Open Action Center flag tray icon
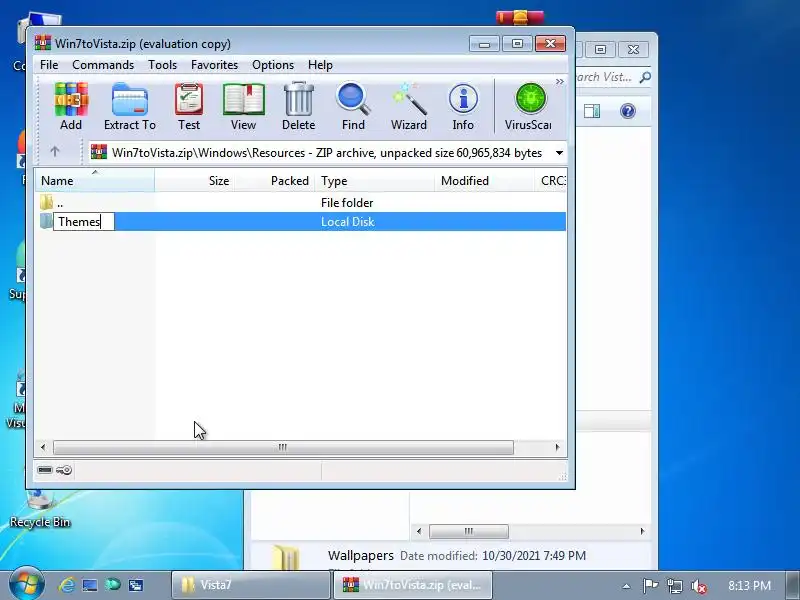800x600 pixels. point(650,586)
